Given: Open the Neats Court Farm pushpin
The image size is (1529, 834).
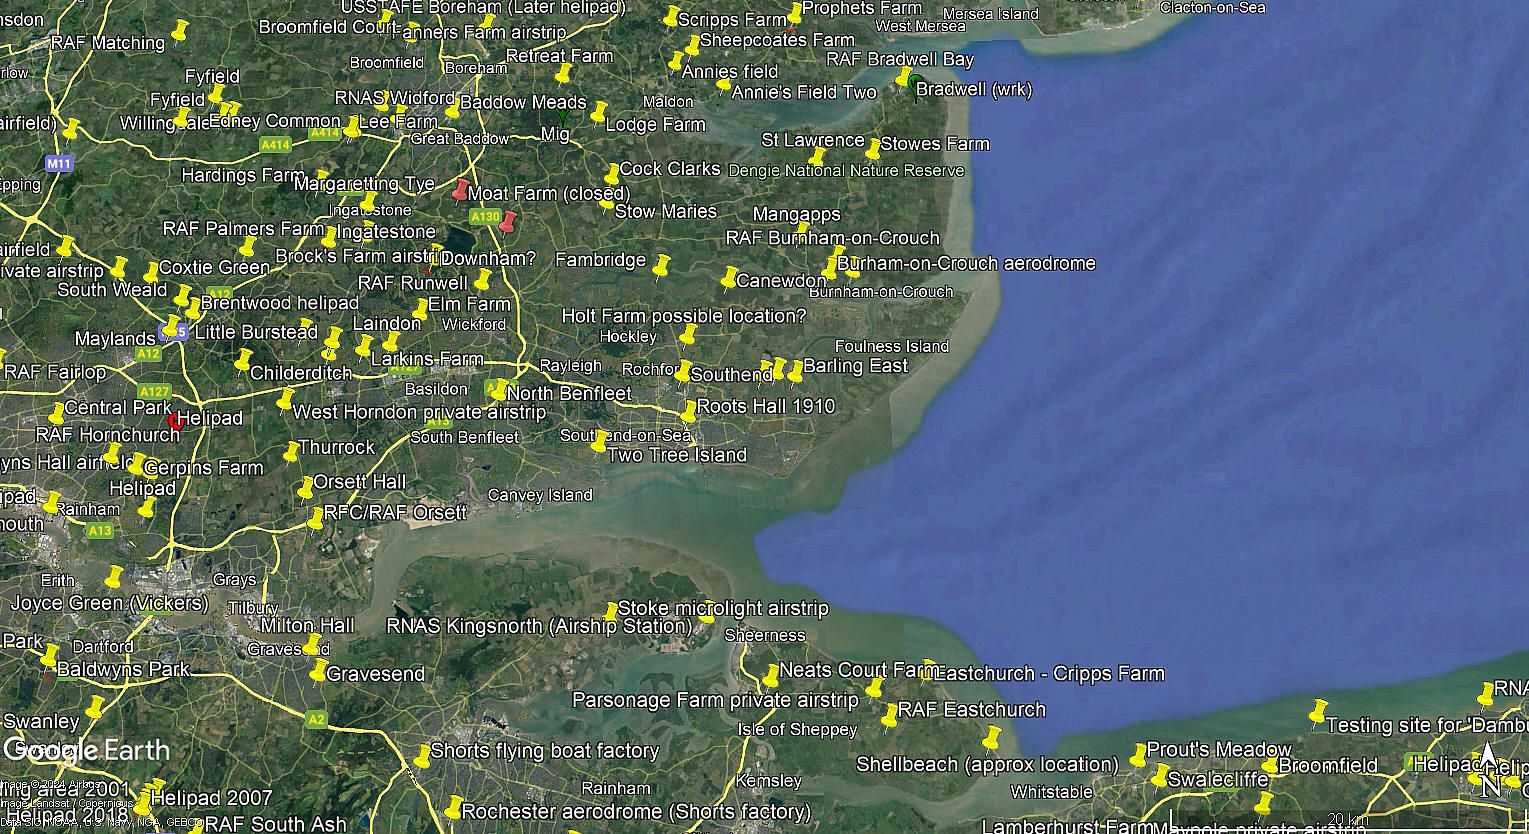Looking at the screenshot, I should click(771, 675).
